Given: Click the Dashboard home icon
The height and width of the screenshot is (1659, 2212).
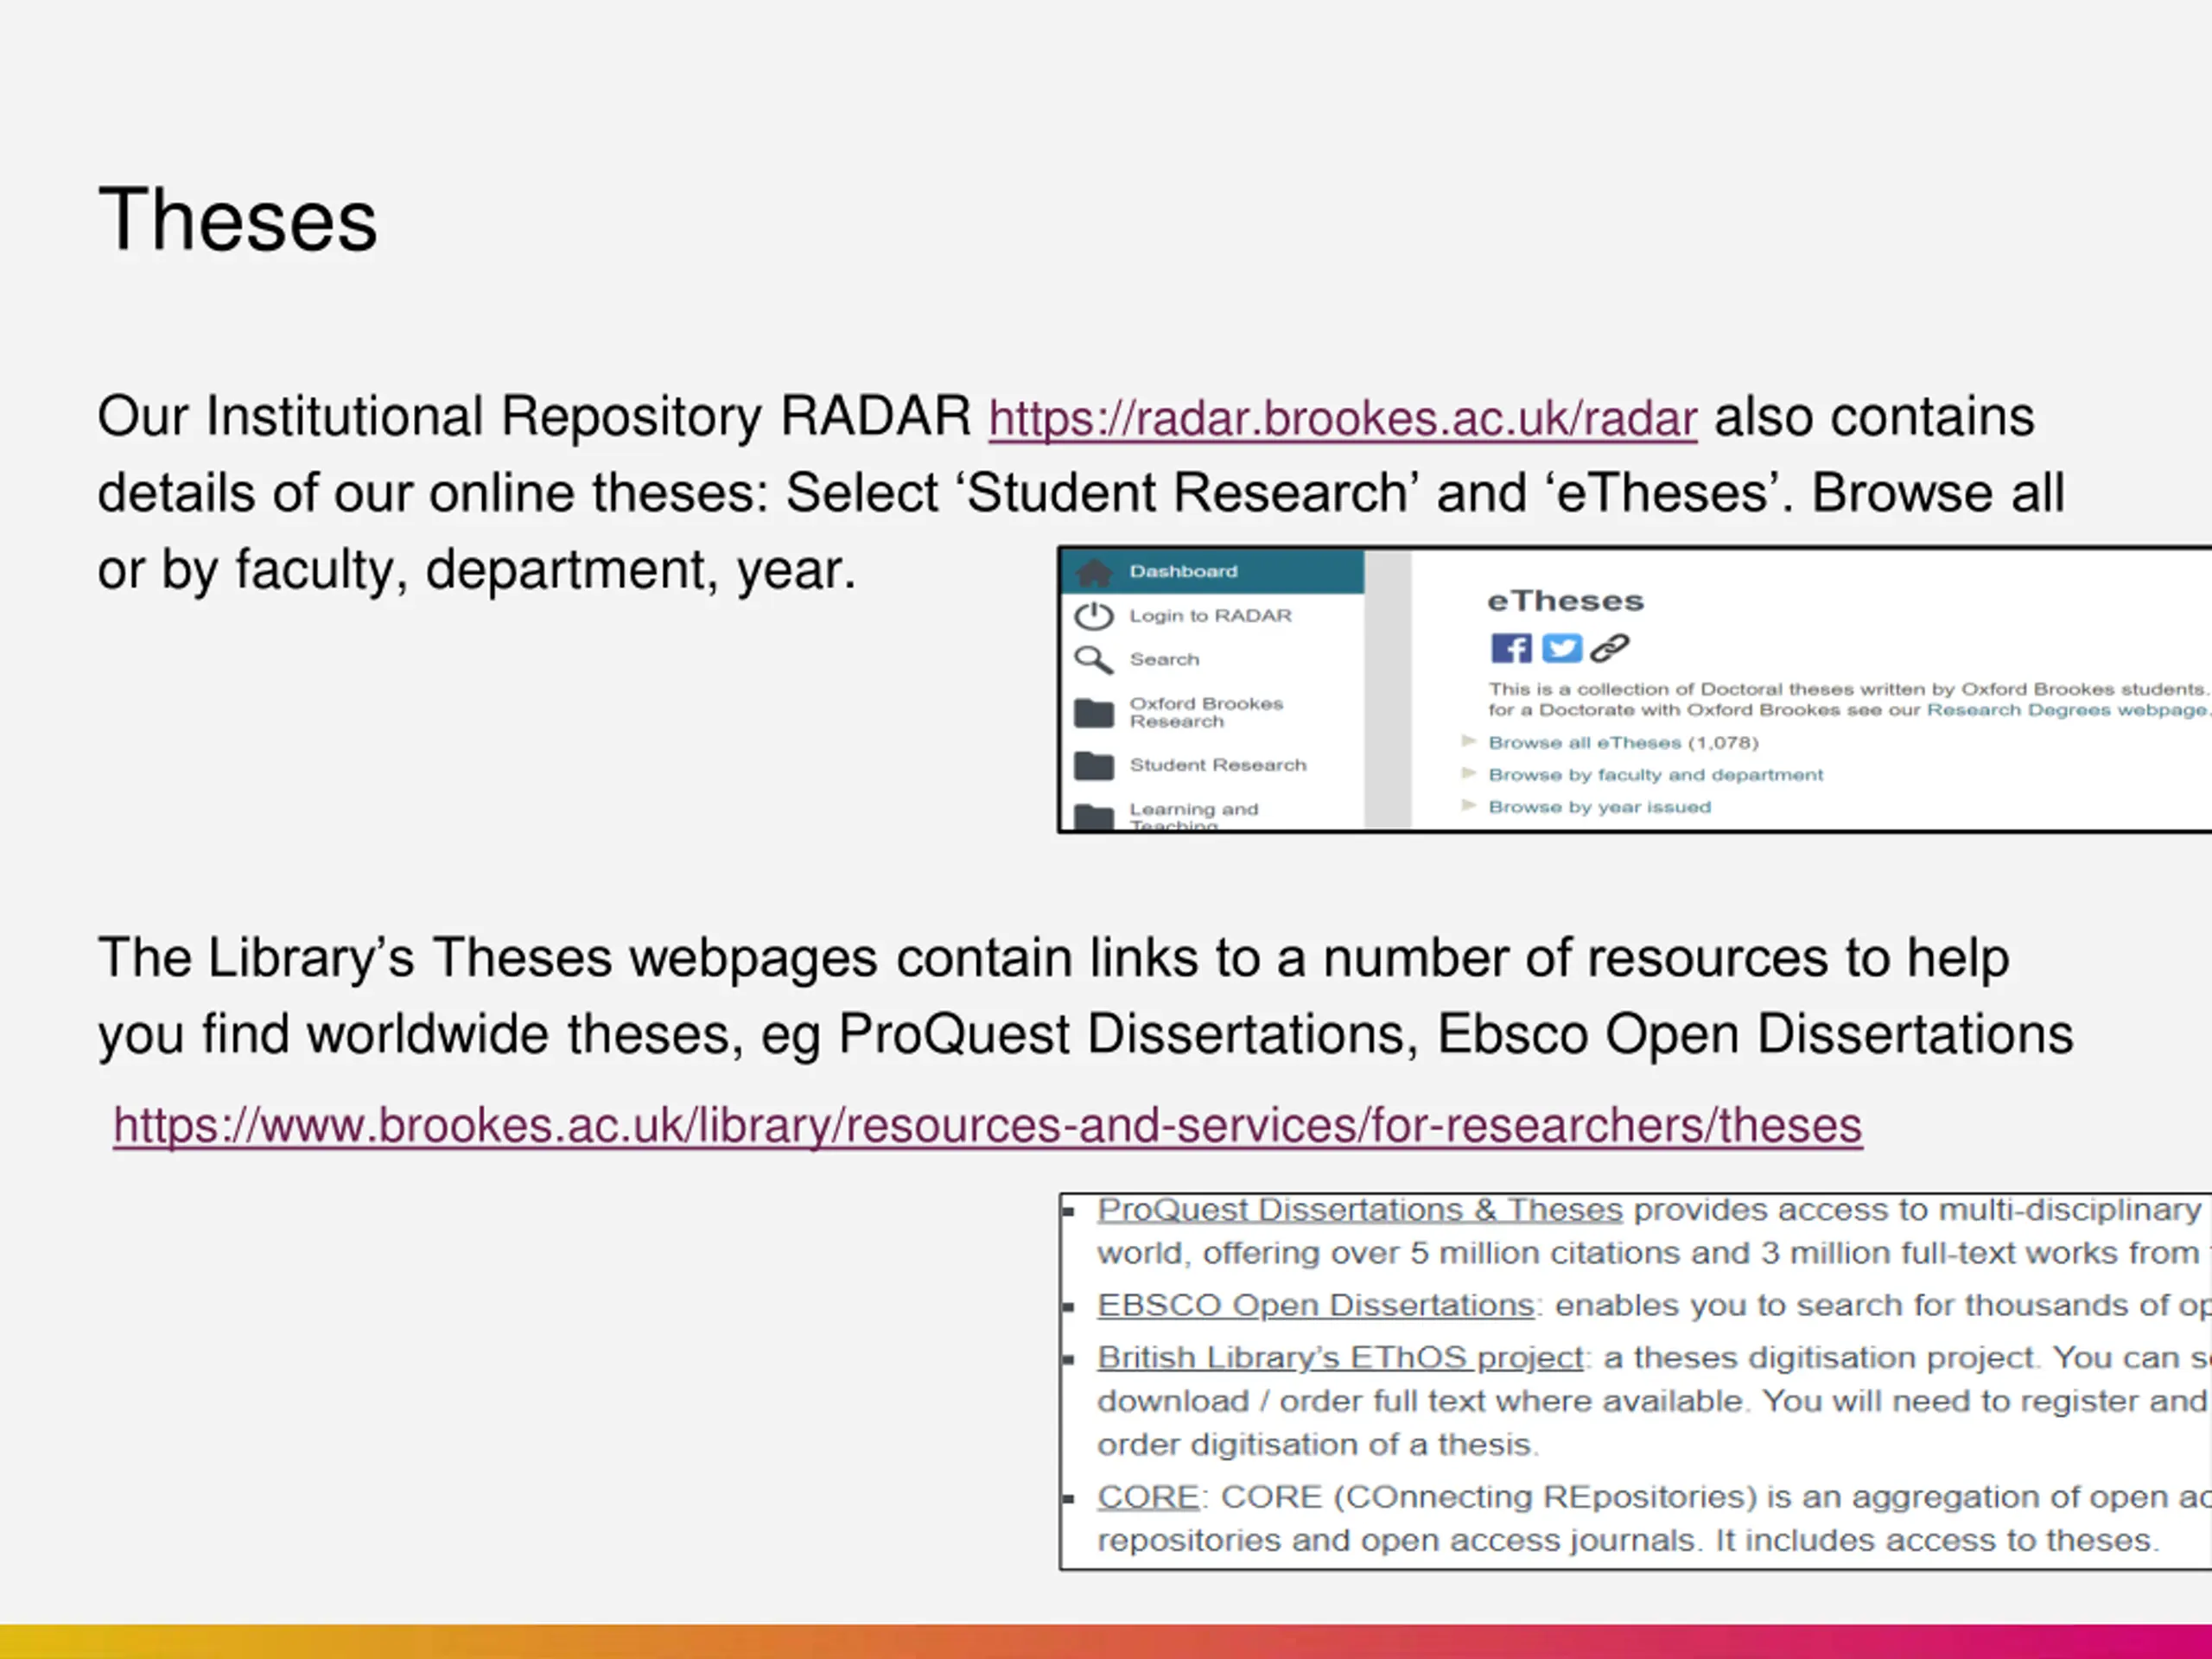Looking at the screenshot, I should pyautogui.click(x=1094, y=572).
